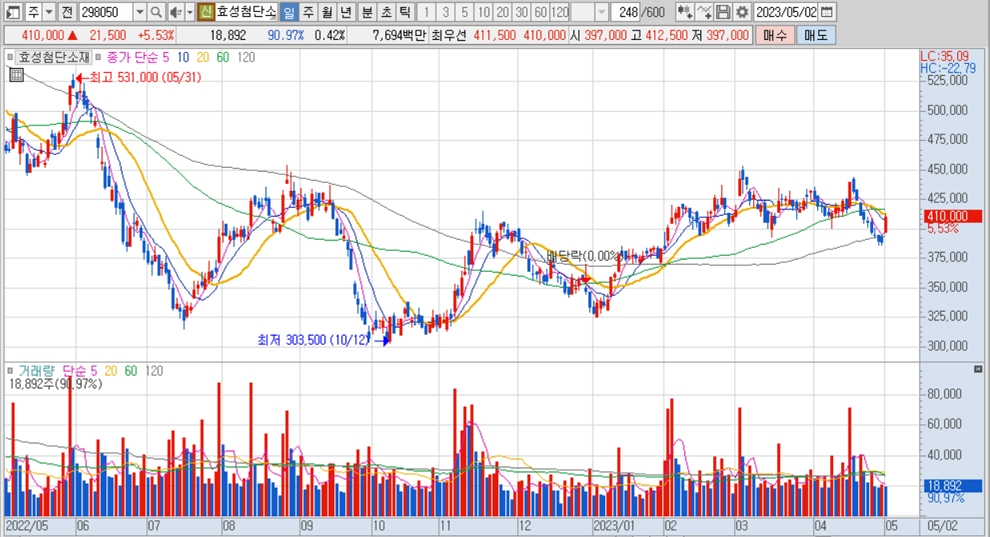Image resolution: width=990 pixels, height=537 pixels.
Task: Switch to the monthly (월) chart period
Action: click(x=326, y=12)
